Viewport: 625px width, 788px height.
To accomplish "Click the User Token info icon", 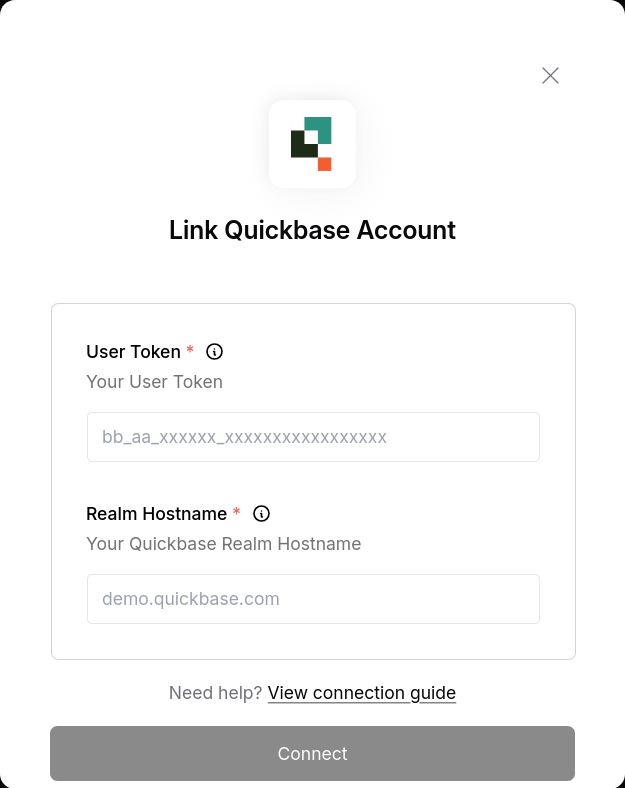I will 215,352.
